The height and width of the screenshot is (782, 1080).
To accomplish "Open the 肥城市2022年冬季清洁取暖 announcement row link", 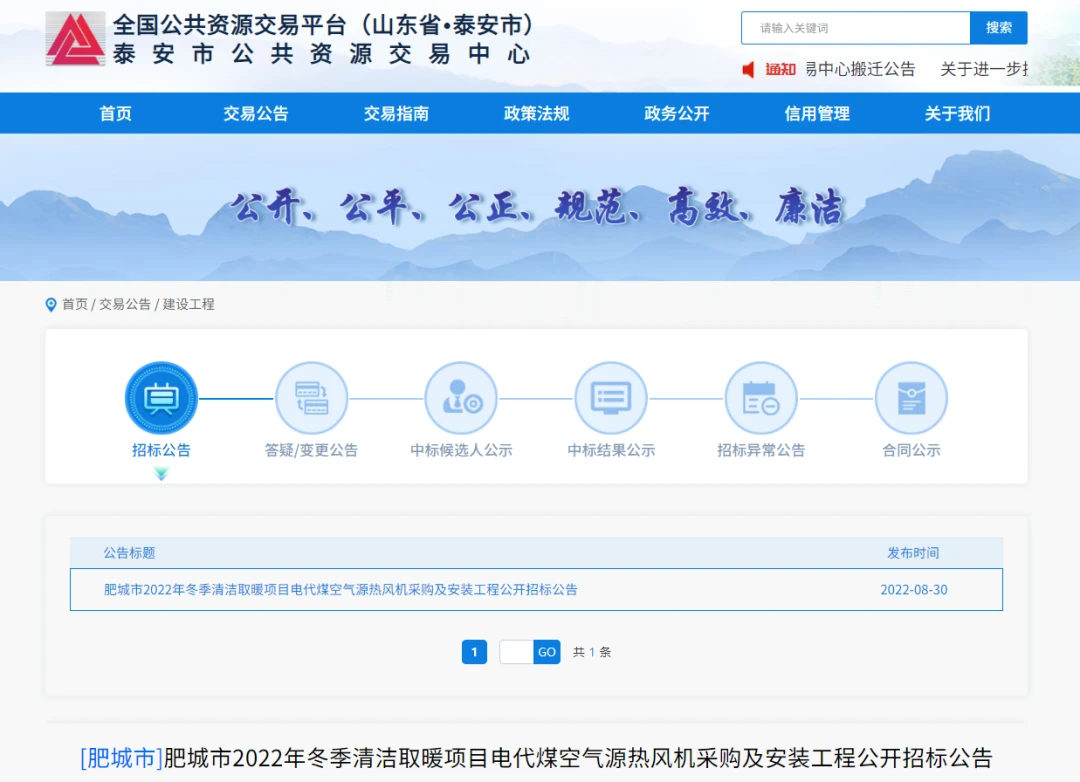I will (x=341, y=590).
